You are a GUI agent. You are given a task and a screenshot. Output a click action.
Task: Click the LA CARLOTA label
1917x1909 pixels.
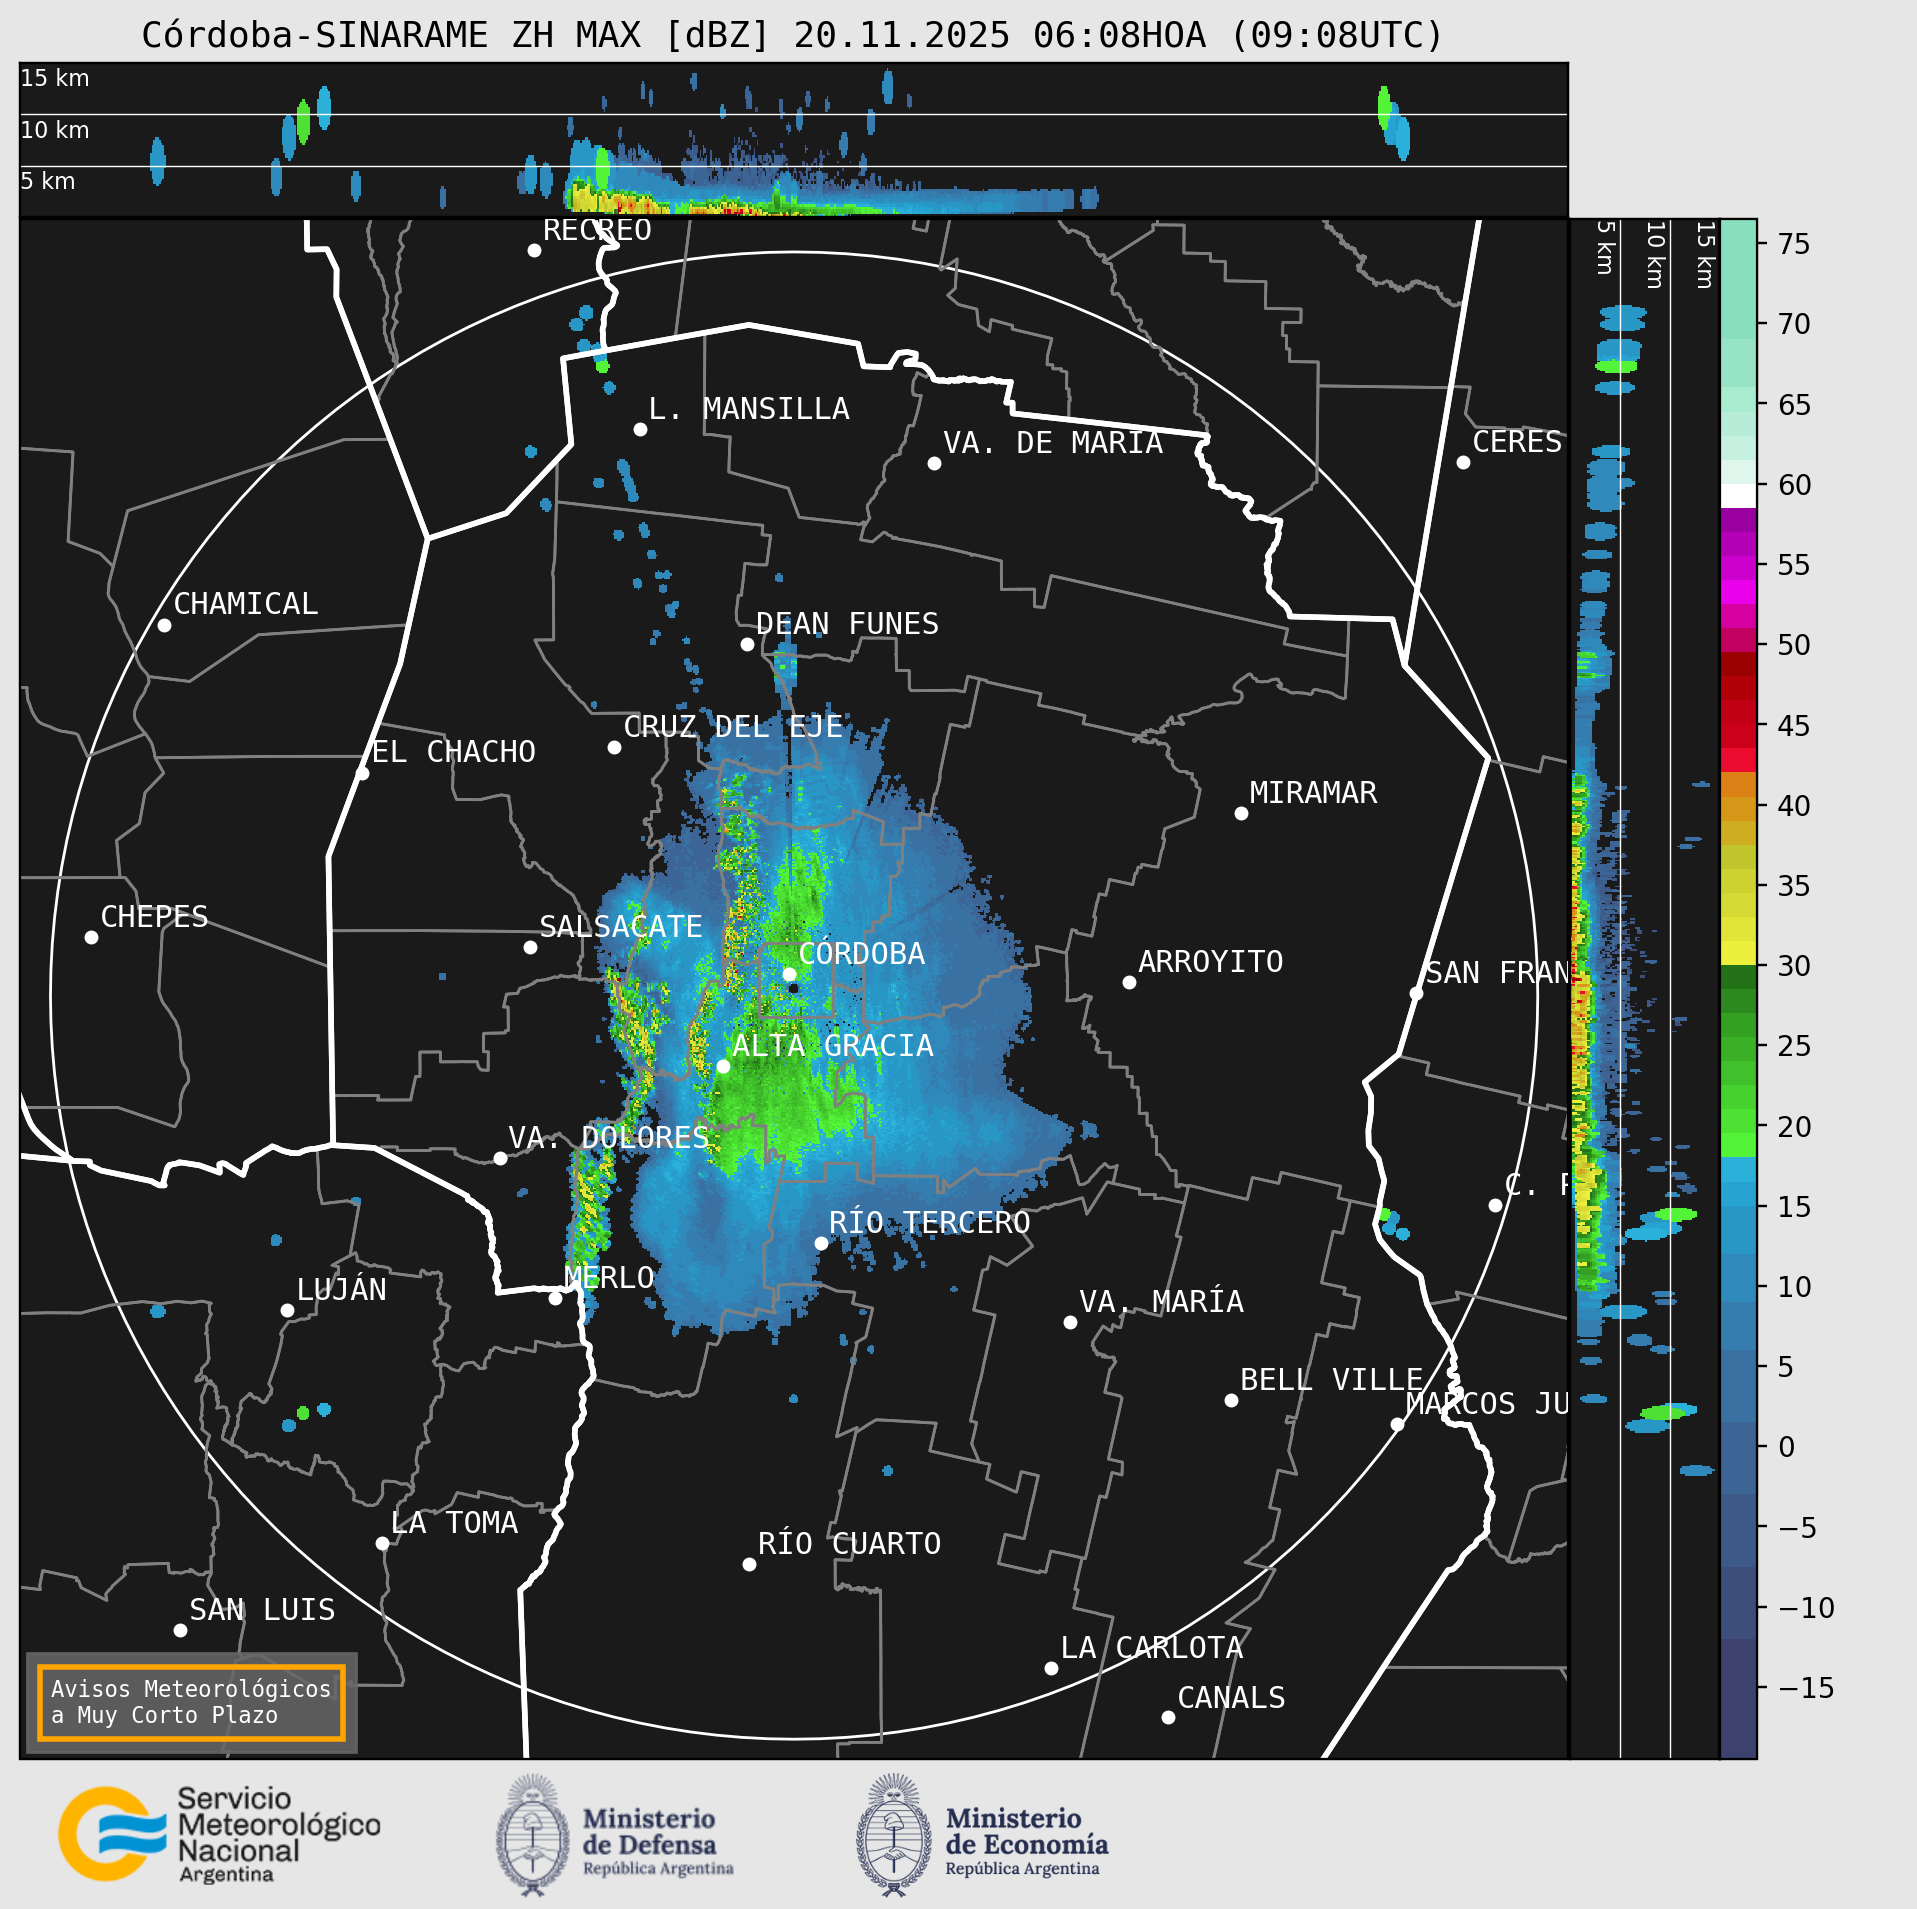1152,1648
